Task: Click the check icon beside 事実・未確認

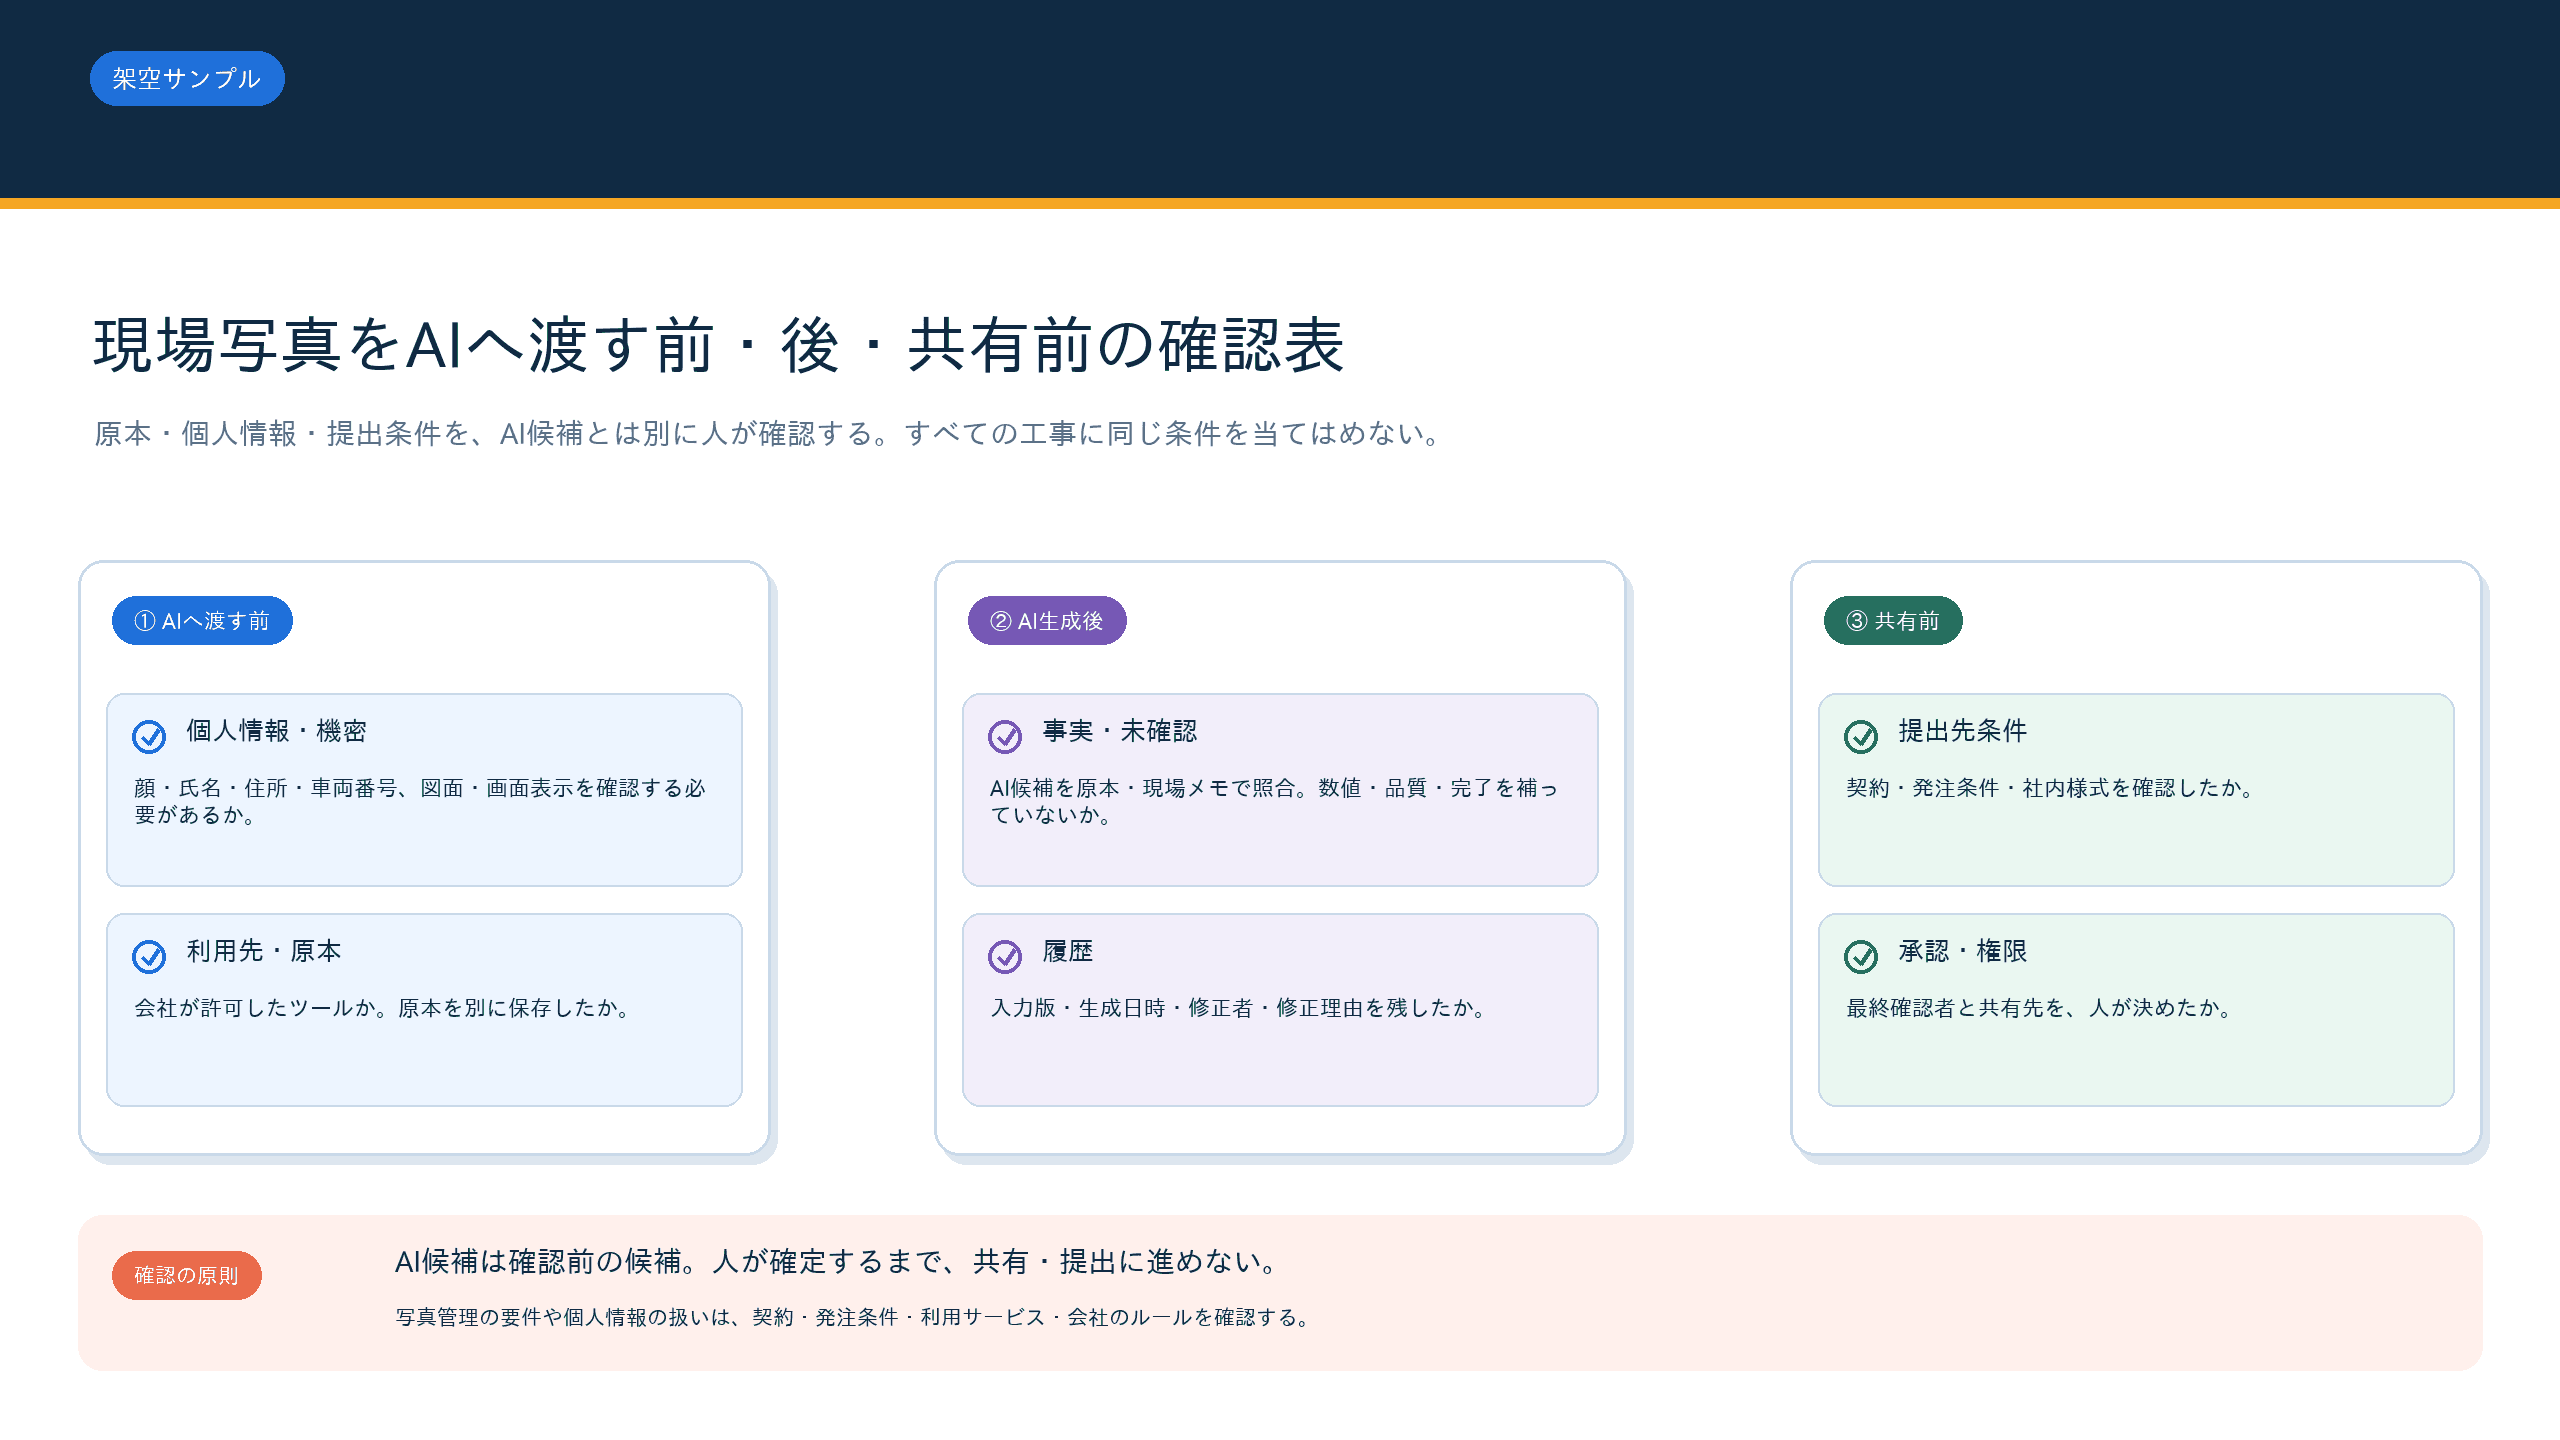Action: (1005, 737)
